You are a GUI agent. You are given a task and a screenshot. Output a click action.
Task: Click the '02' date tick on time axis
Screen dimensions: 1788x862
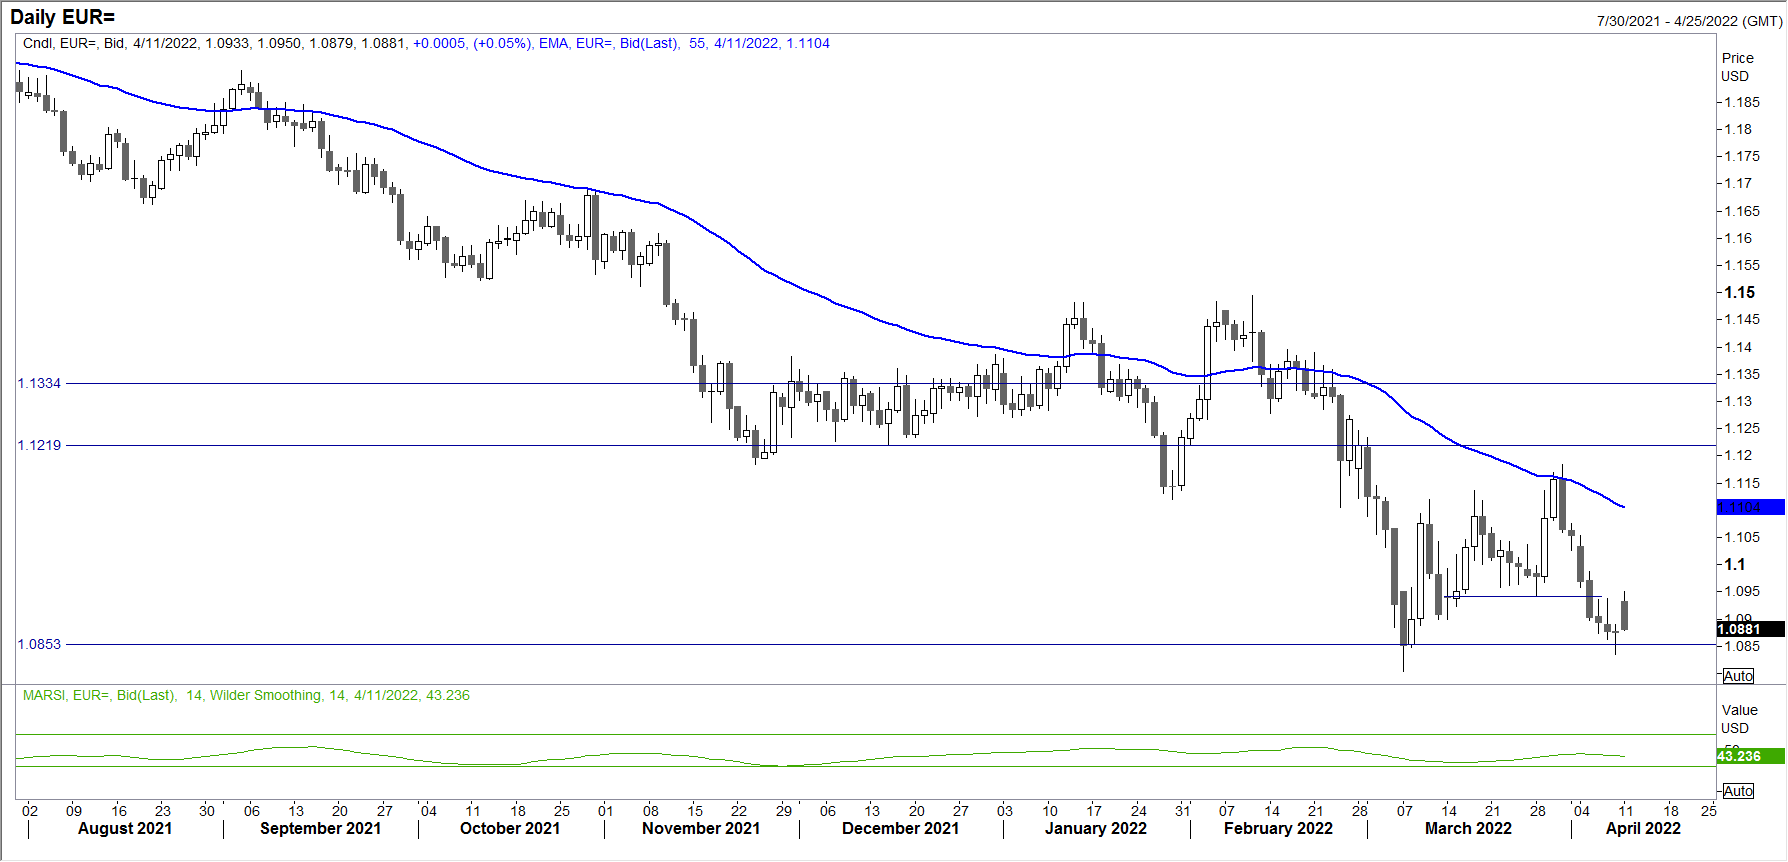tap(30, 811)
